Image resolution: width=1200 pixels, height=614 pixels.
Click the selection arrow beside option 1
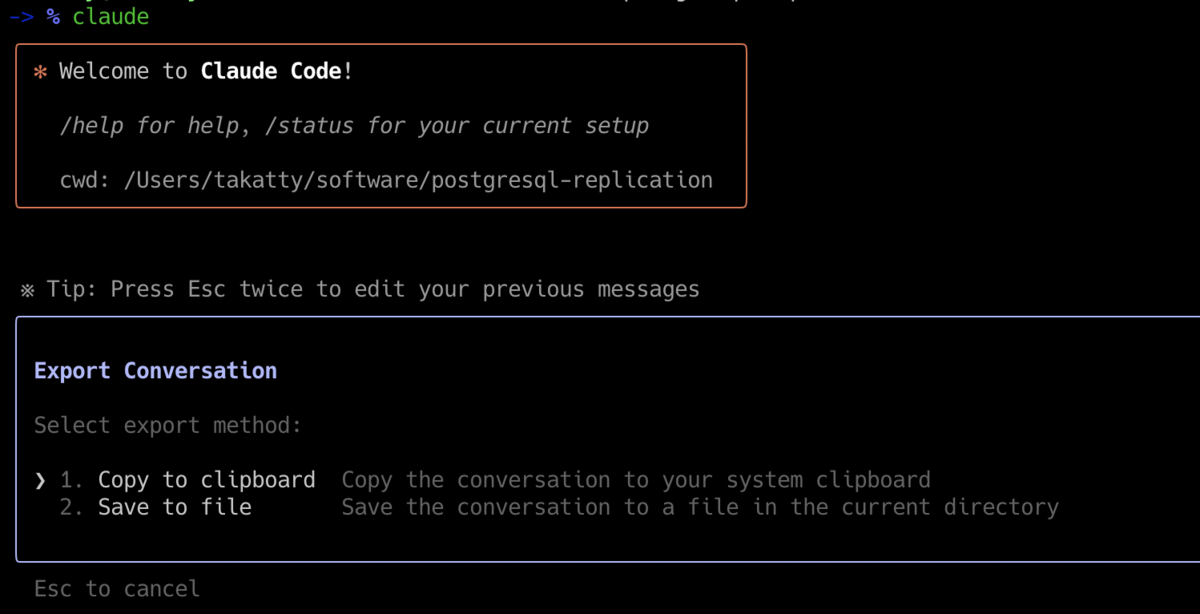pyautogui.click(x=40, y=480)
